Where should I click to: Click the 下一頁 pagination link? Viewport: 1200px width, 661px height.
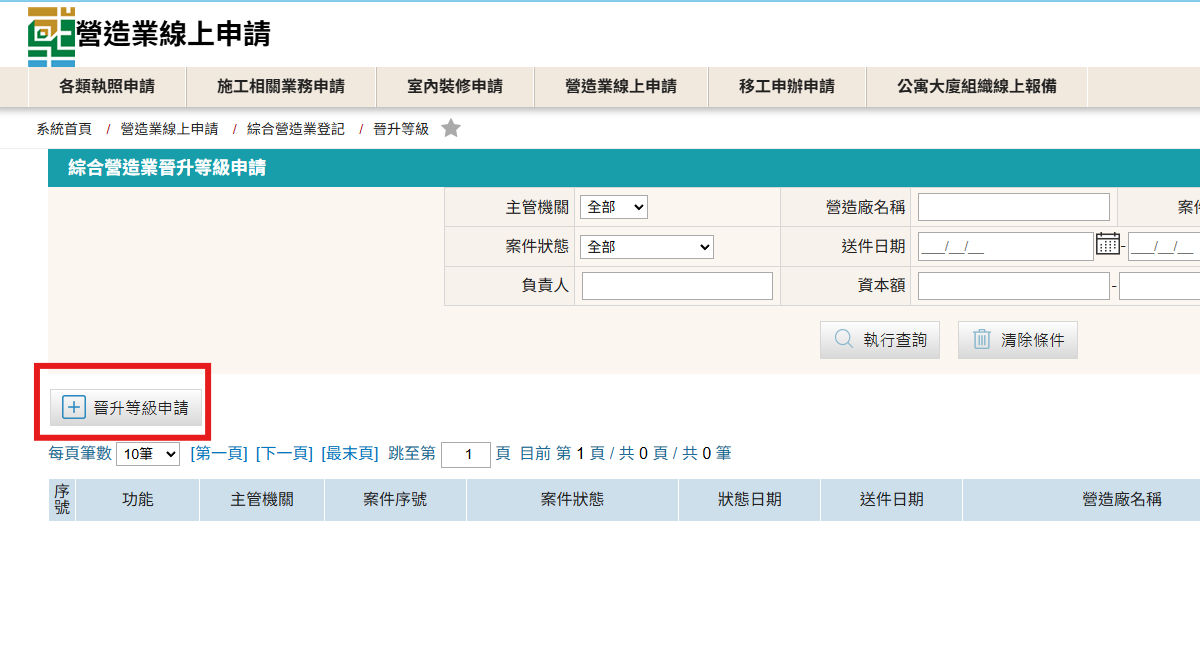pos(284,453)
